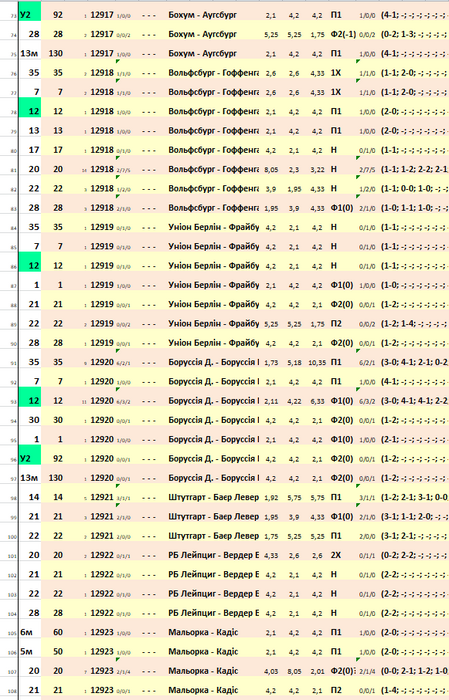Screen dimensions: 449x700
Task: Select the 3,9 cell in row 82
Action: 271,189
